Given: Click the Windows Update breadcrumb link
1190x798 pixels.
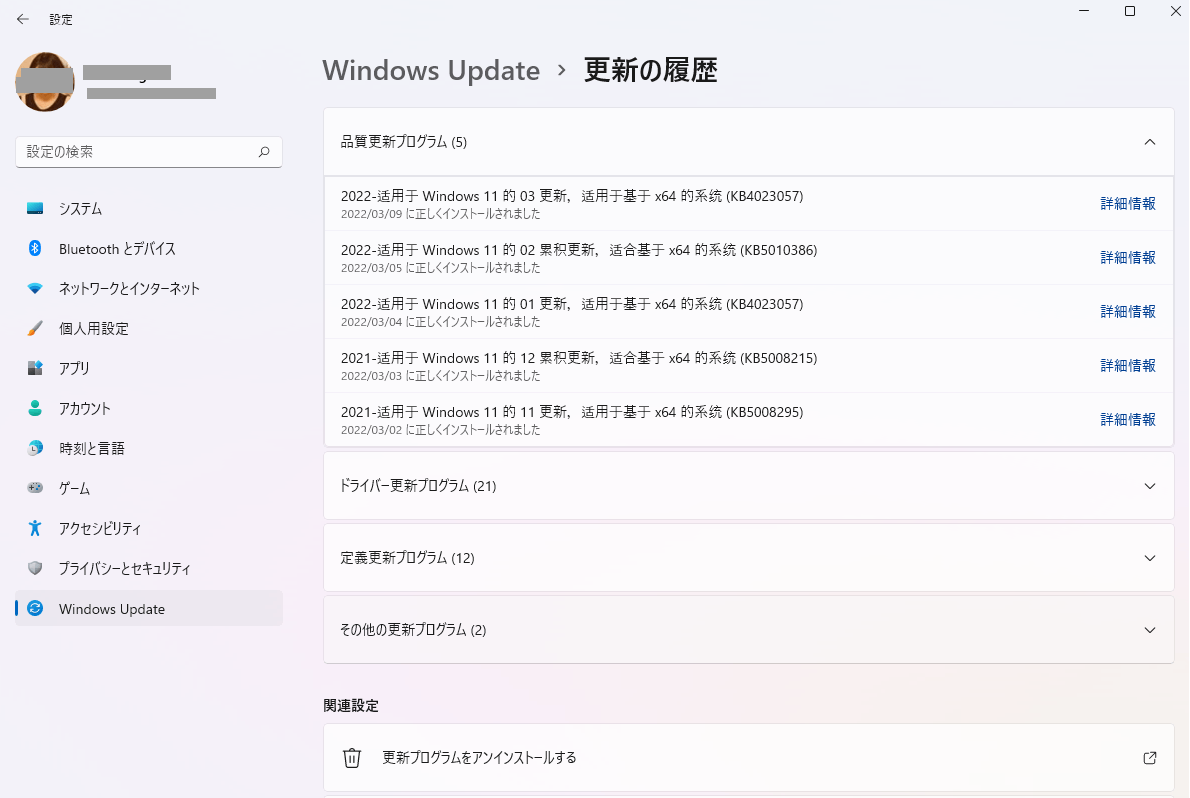Looking at the screenshot, I should coord(431,70).
